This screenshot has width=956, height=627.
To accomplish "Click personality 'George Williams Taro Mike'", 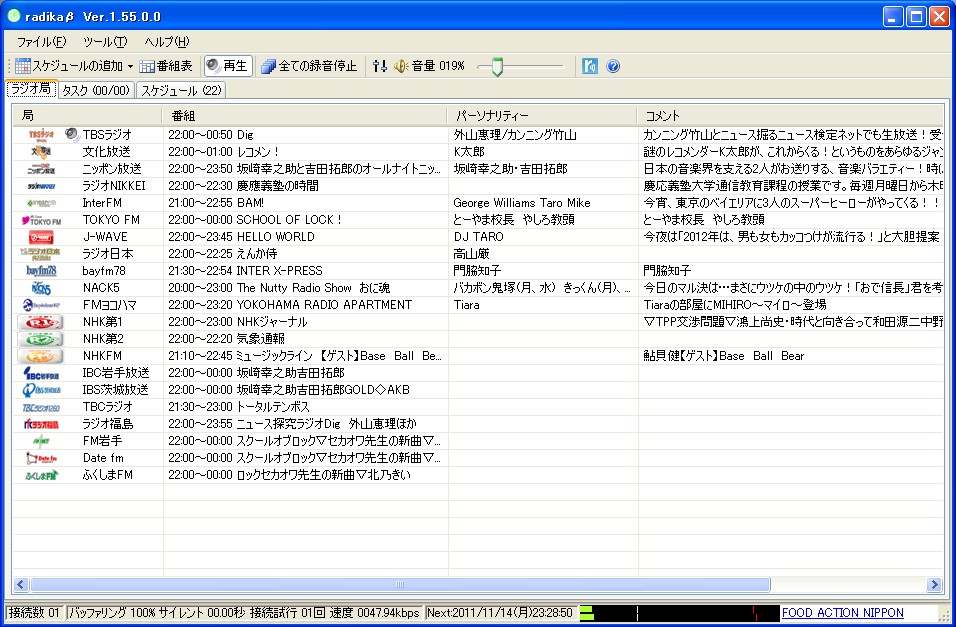I will [x=522, y=203].
